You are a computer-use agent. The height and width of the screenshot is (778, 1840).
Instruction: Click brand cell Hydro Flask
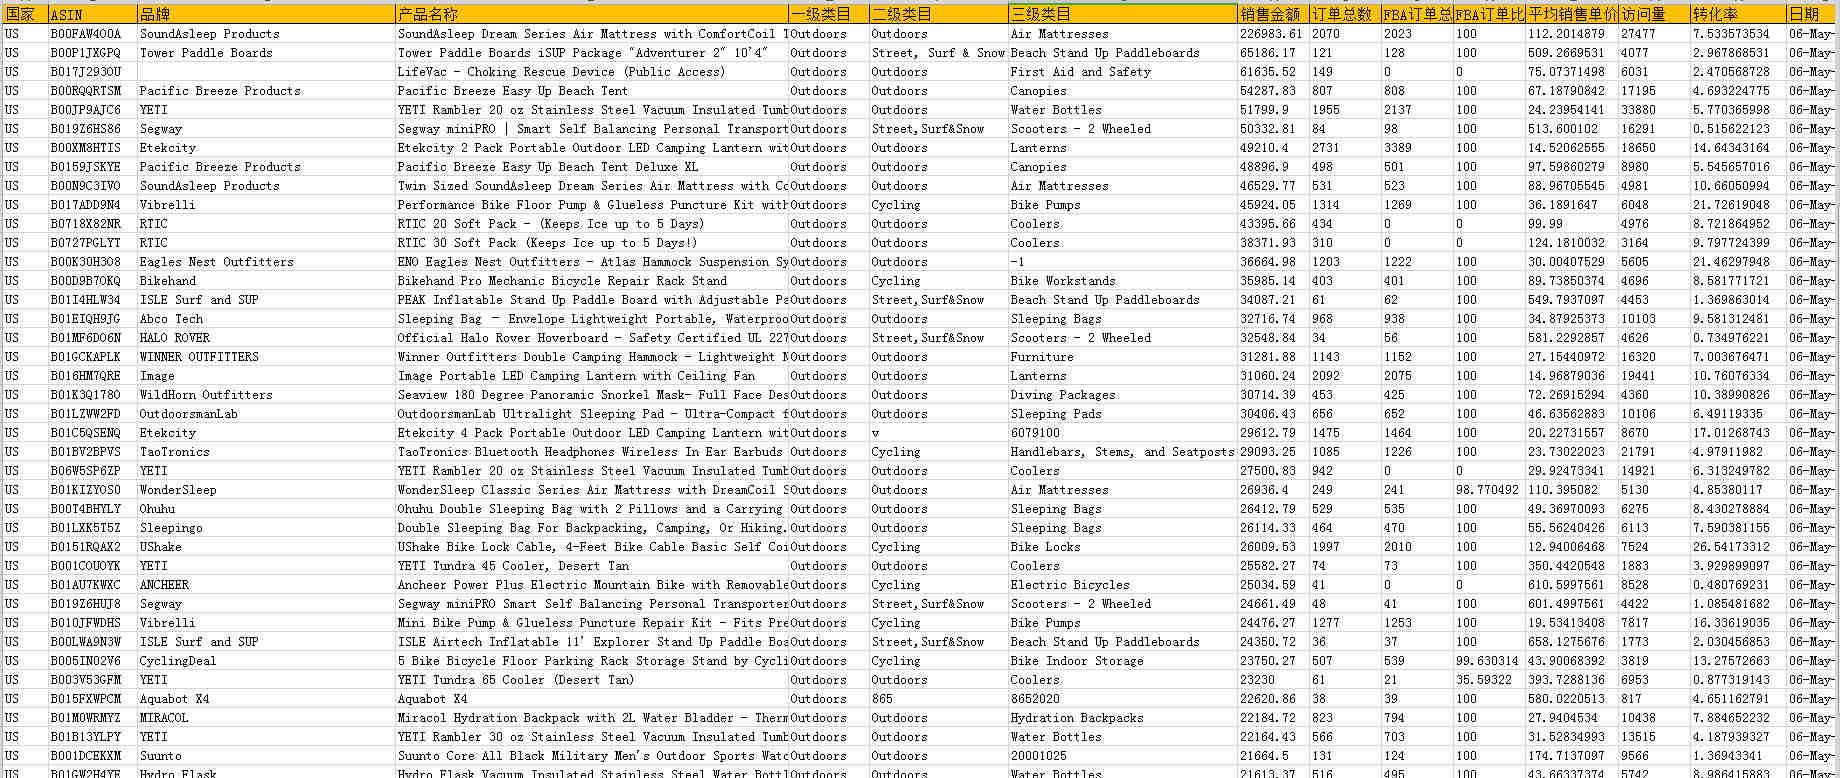(266, 773)
